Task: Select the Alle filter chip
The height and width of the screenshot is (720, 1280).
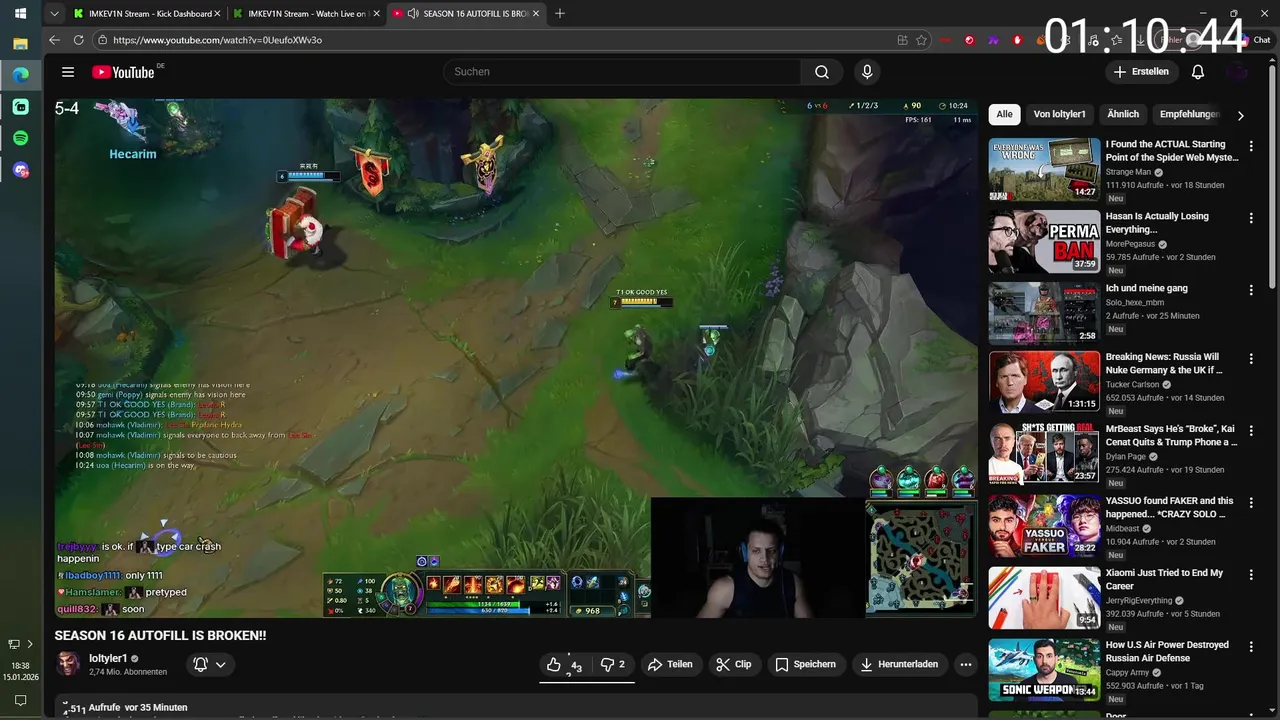Action: (1004, 114)
